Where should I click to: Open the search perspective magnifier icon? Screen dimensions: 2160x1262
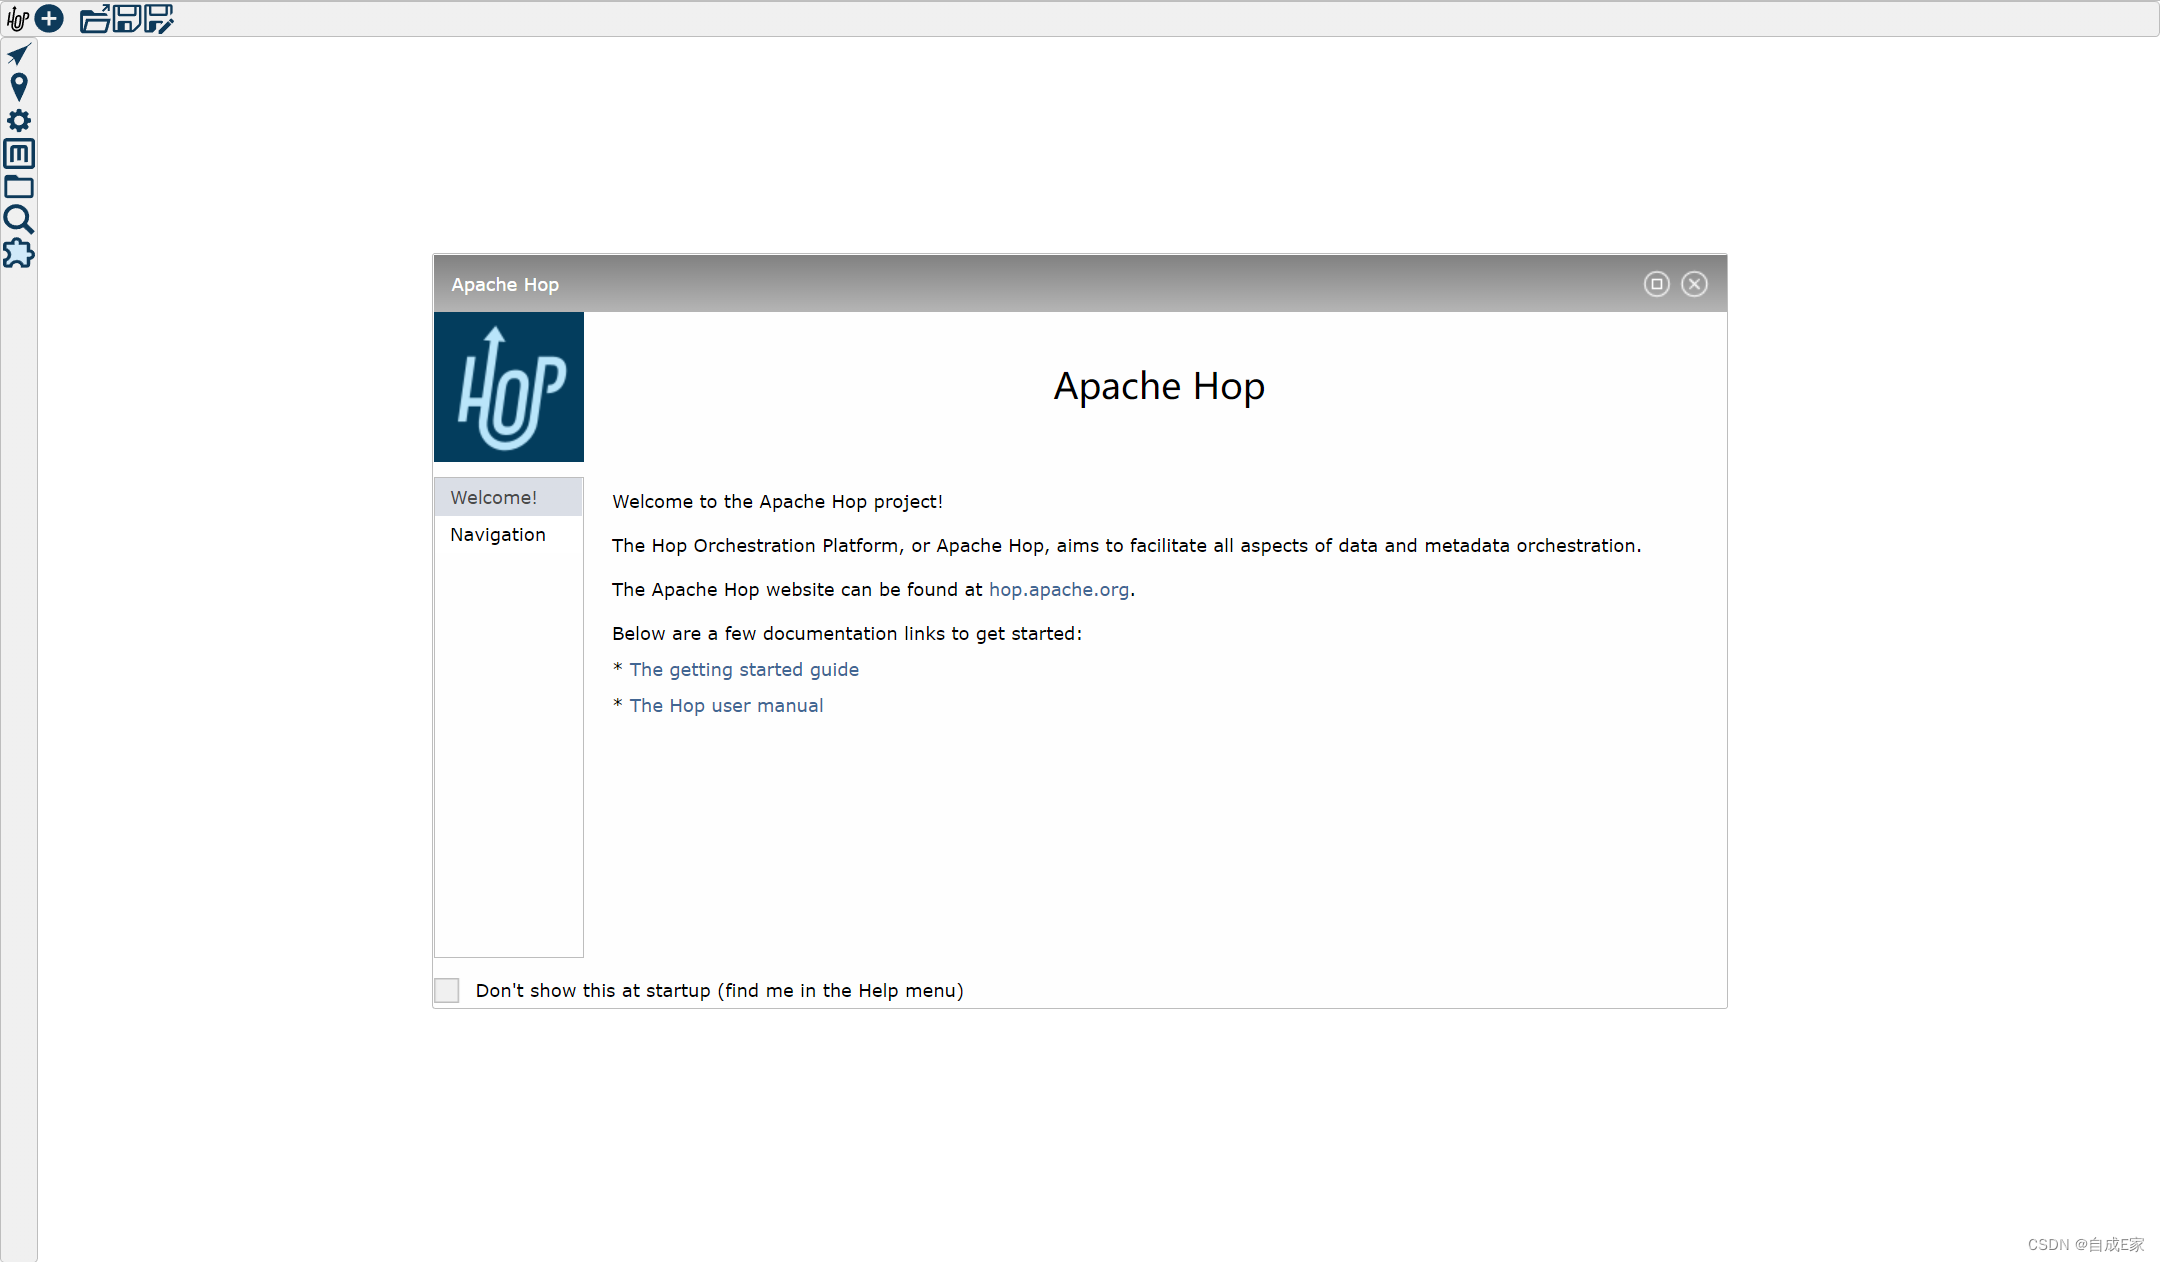coord(18,219)
